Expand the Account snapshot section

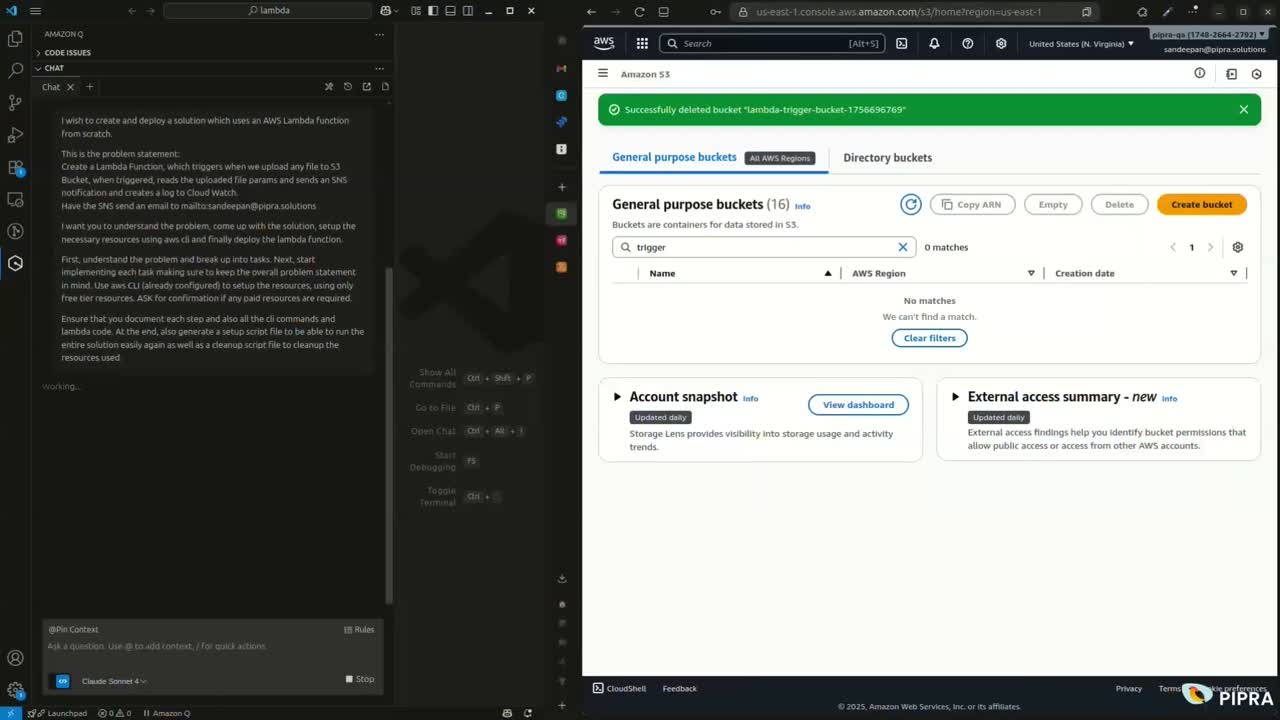pos(617,397)
